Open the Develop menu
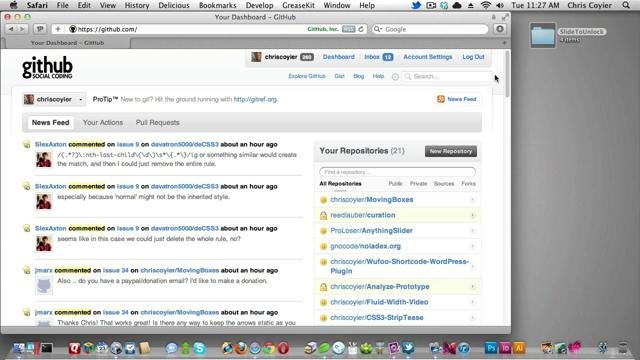Screen dimensions: 640x360 coord(259,5)
